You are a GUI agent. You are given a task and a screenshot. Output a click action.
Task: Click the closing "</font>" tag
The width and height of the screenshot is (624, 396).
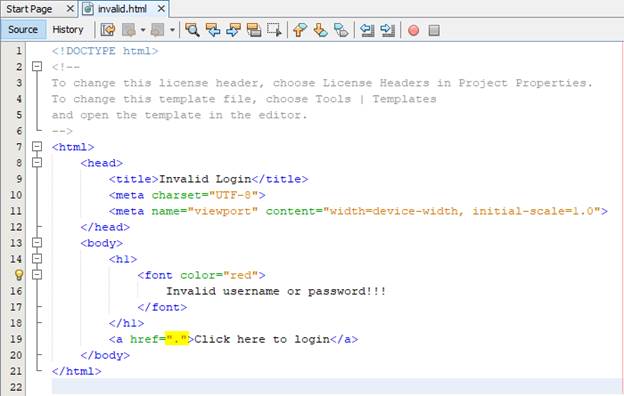point(162,307)
